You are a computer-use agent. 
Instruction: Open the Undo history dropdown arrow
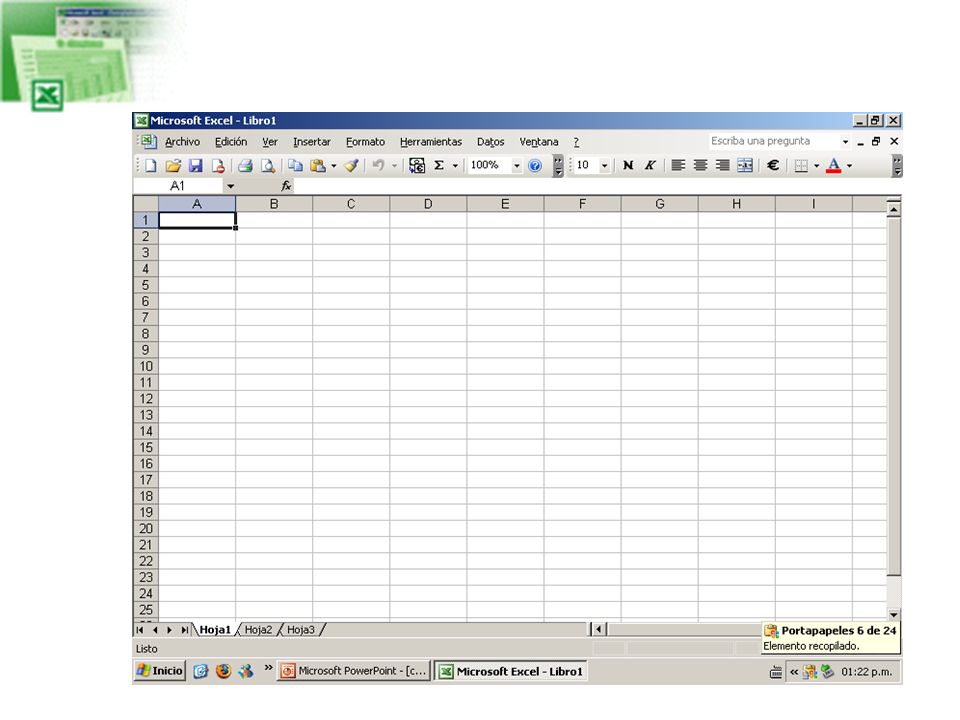(x=394, y=165)
